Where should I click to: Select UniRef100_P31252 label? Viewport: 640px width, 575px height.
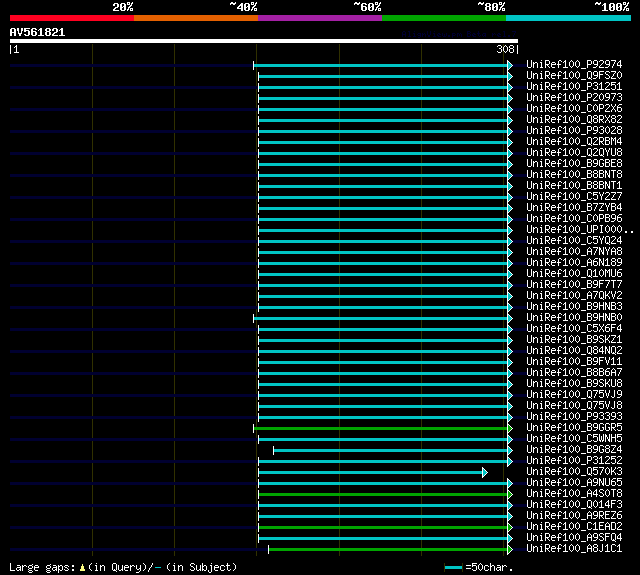(574, 461)
